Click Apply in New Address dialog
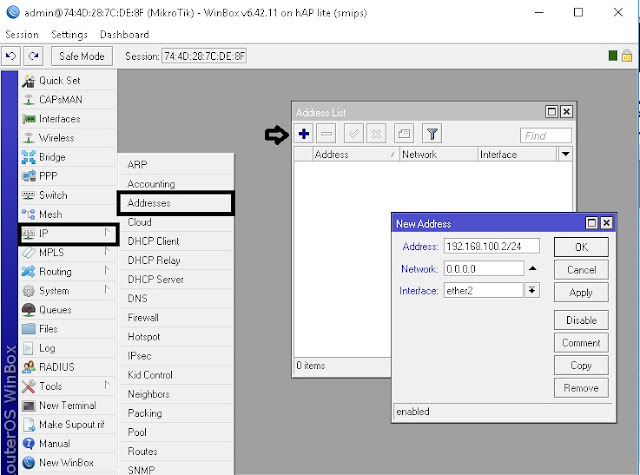 coord(581,292)
